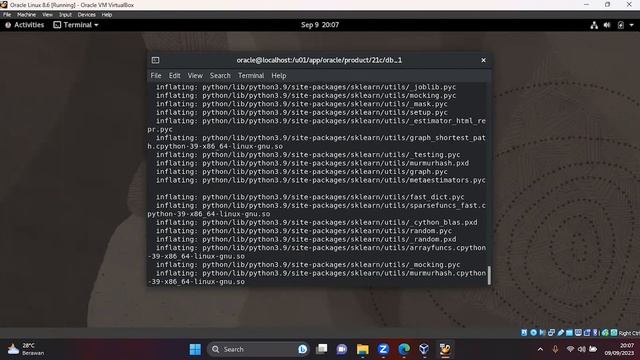
Task: Click the line ending in fast_dict.pyc
Action: point(310,197)
